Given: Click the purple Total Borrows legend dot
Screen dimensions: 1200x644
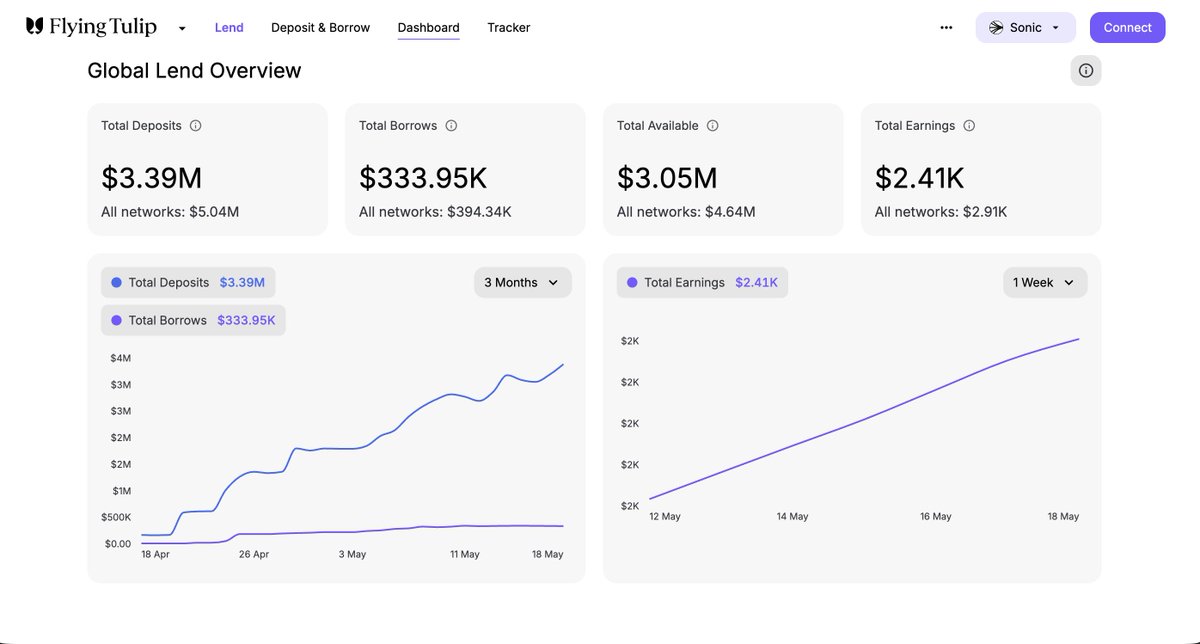Looking at the screenshot, I should (117, 320).
